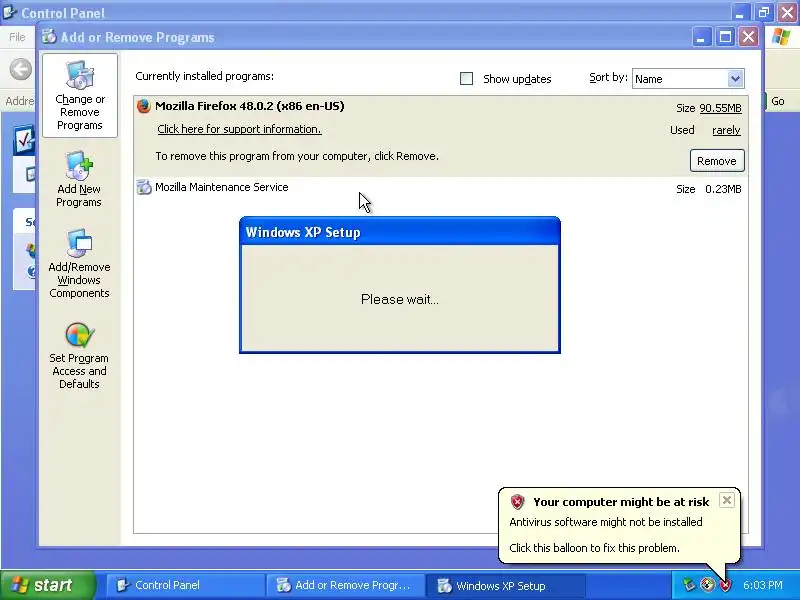The width and height of the screenshot is (800, 600).
Task: Open Click here for support information link
Action: tap(239, 129)
